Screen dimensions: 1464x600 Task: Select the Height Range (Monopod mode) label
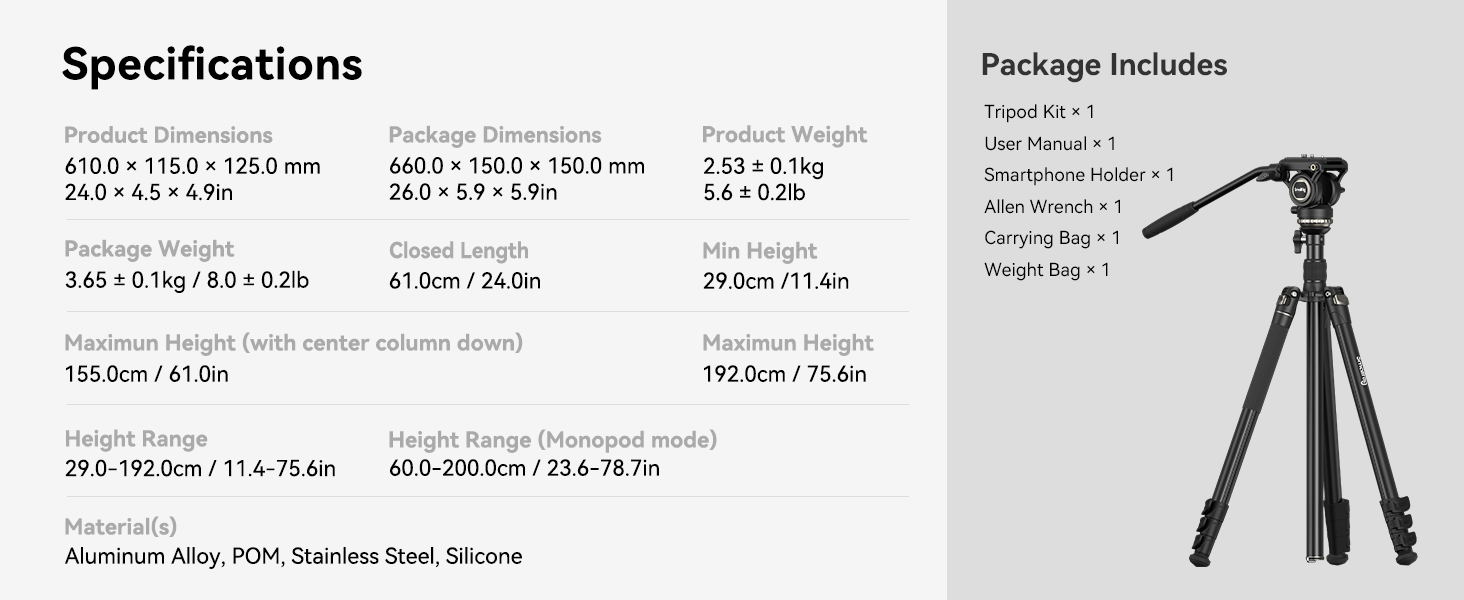click(x=552, y=439)
